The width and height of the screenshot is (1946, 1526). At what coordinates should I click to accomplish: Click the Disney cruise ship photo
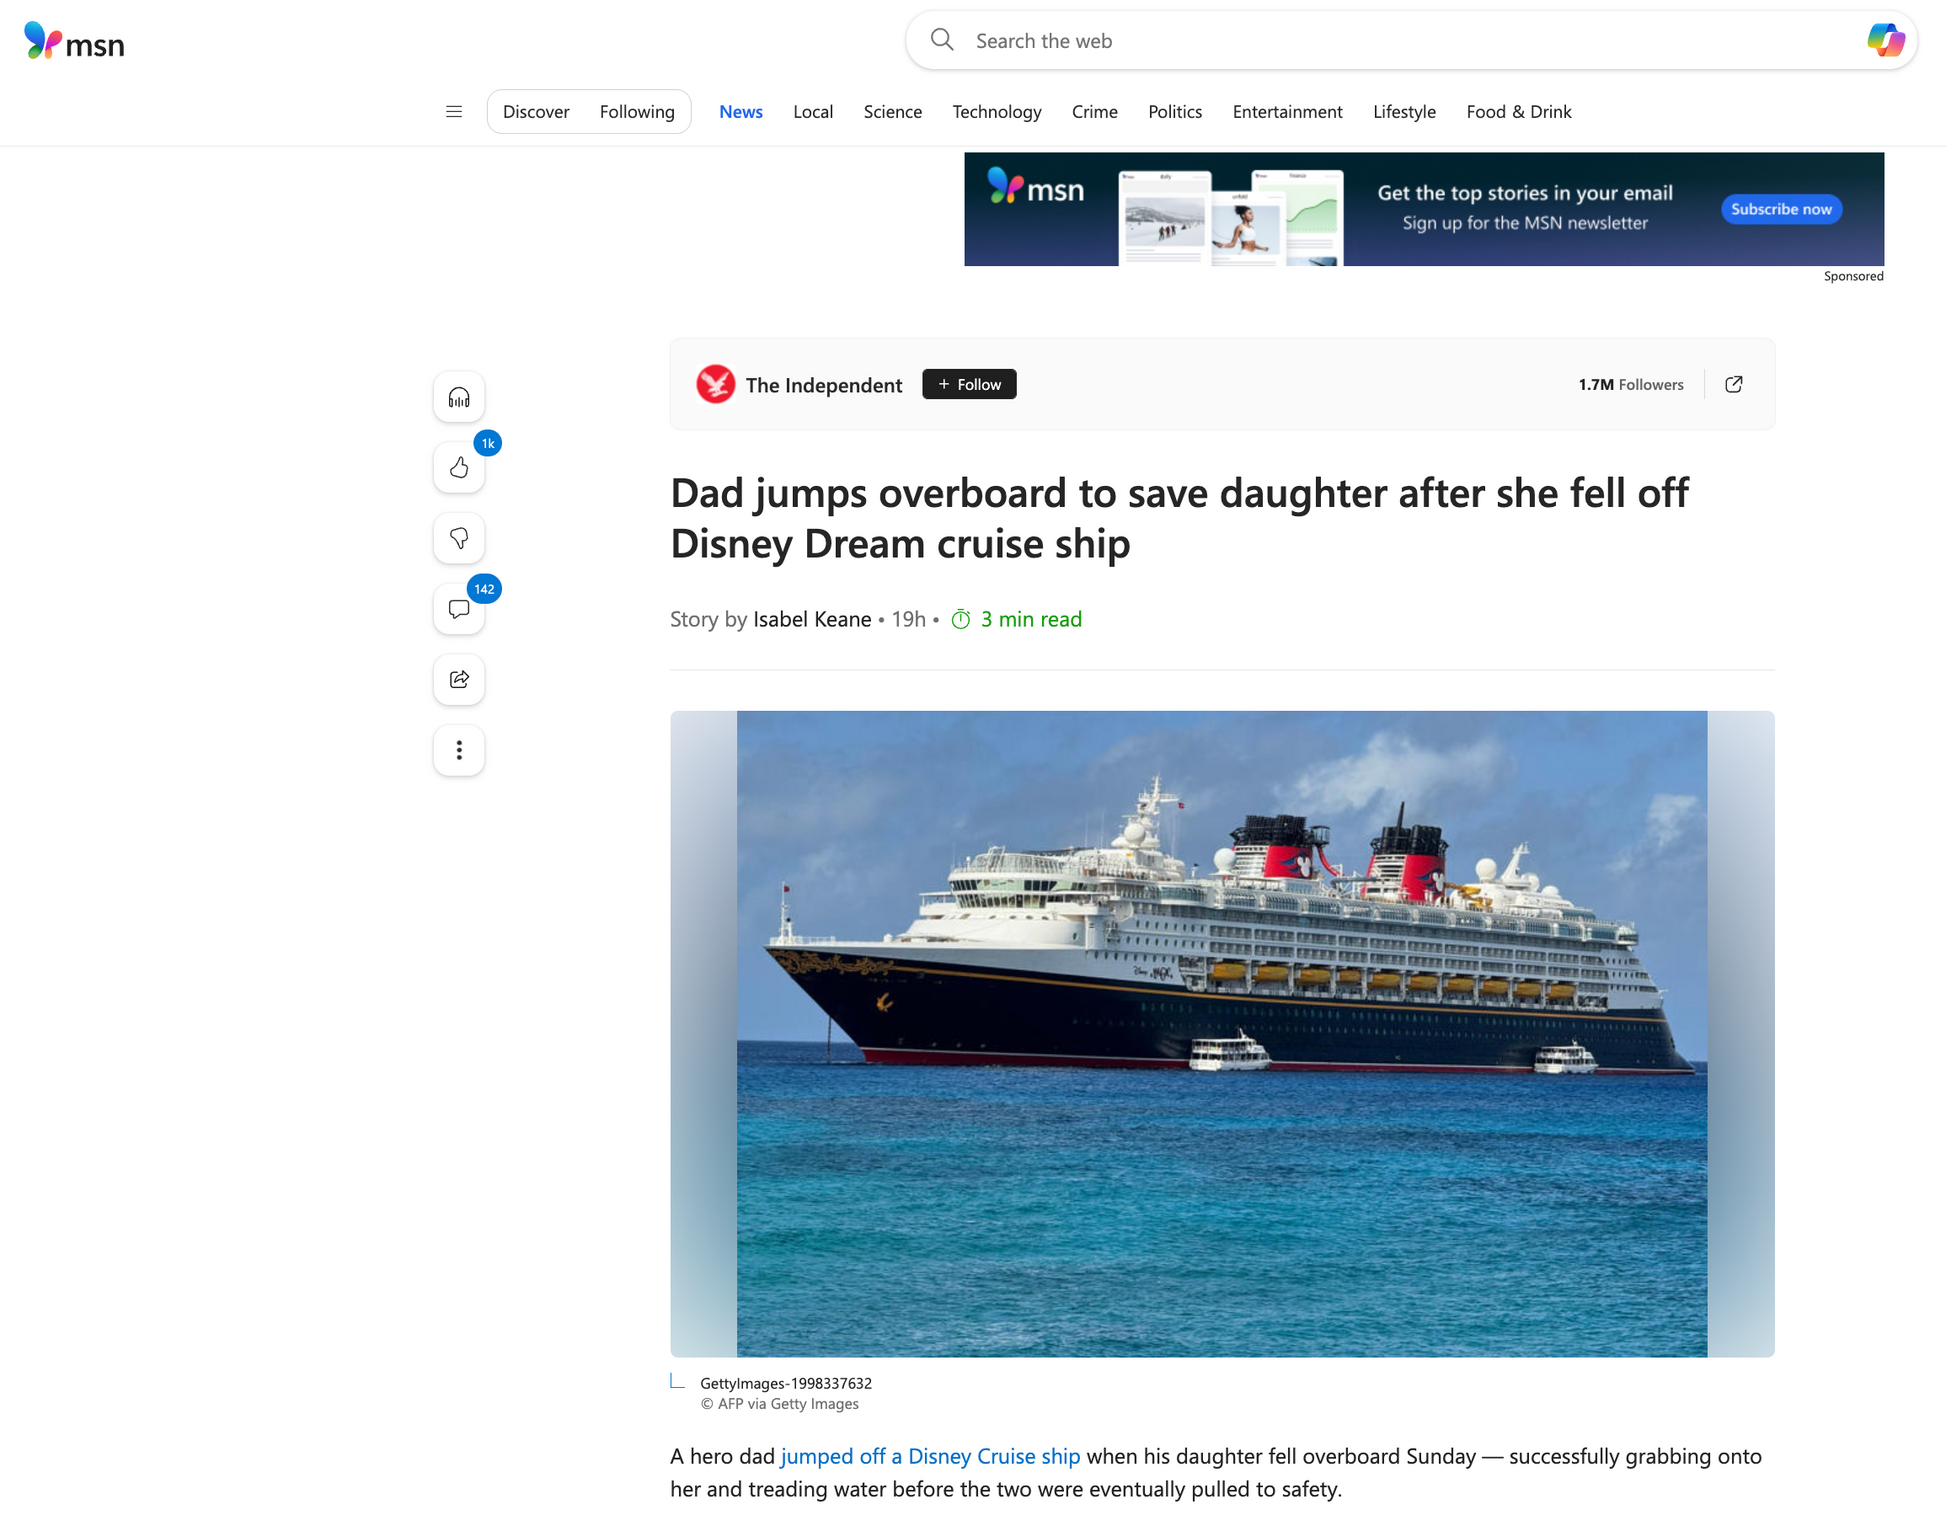1222,1033
